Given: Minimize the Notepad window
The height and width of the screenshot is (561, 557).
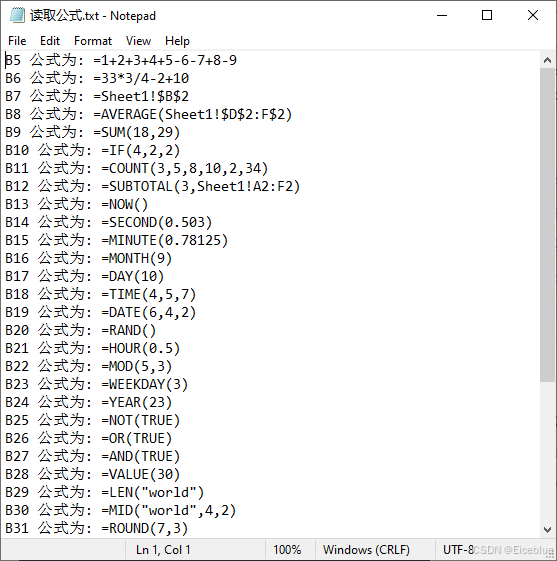Looking at the screenshot, I should [x=442, y=16].
